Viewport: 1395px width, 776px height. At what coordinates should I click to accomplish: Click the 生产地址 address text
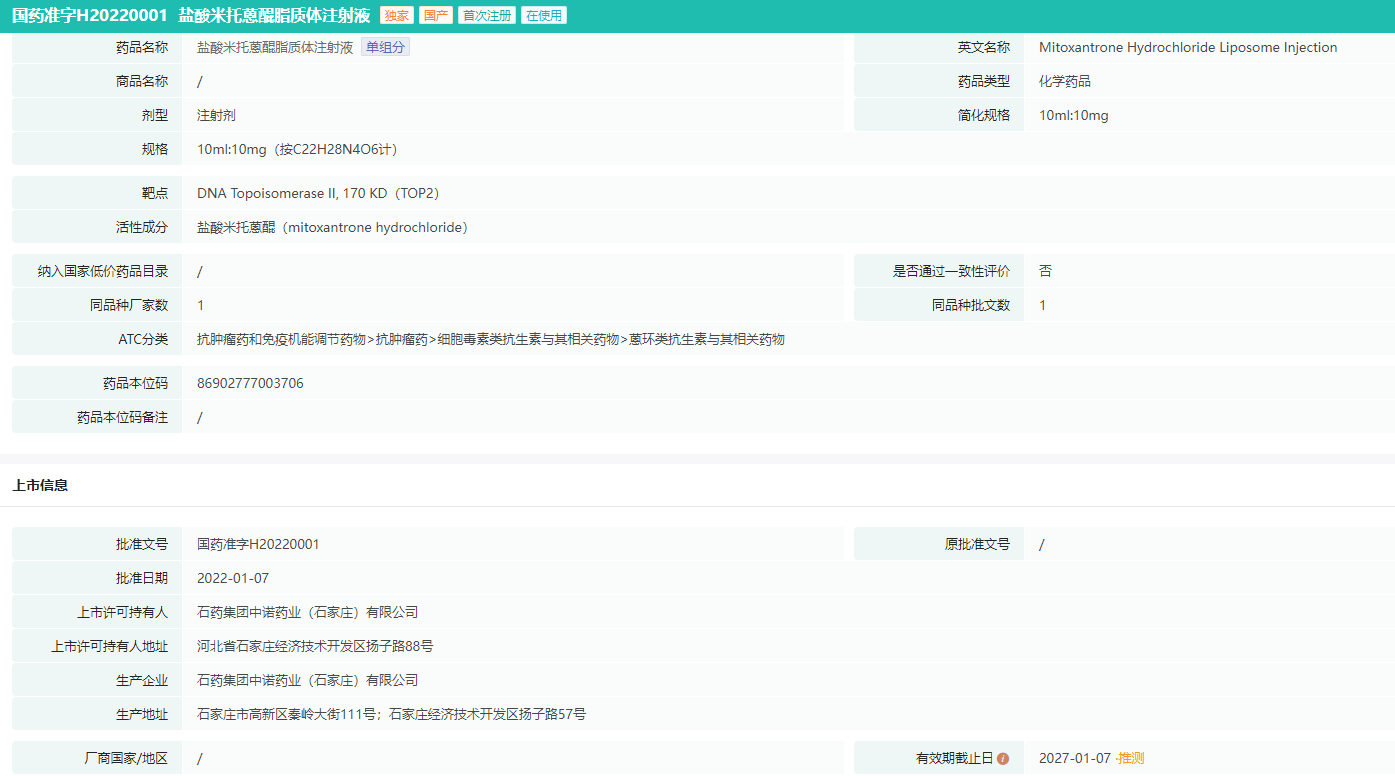[391, 714]
